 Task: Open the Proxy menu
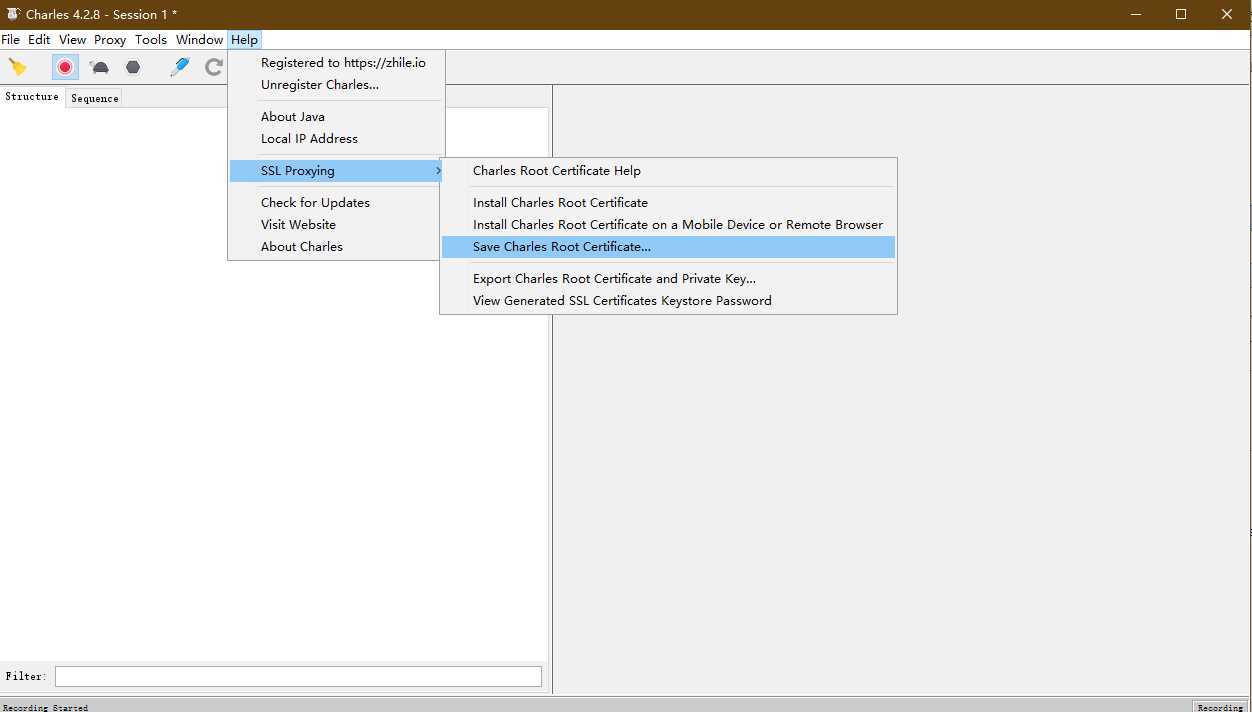110,40
